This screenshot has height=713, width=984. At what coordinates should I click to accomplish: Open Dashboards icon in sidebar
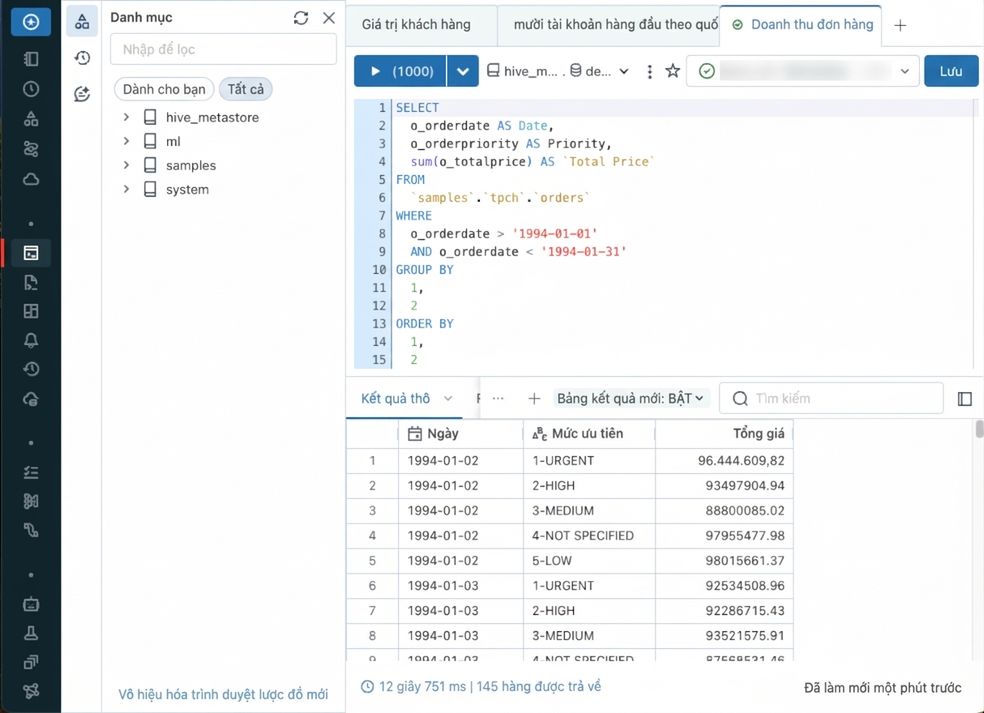[31, 311]
